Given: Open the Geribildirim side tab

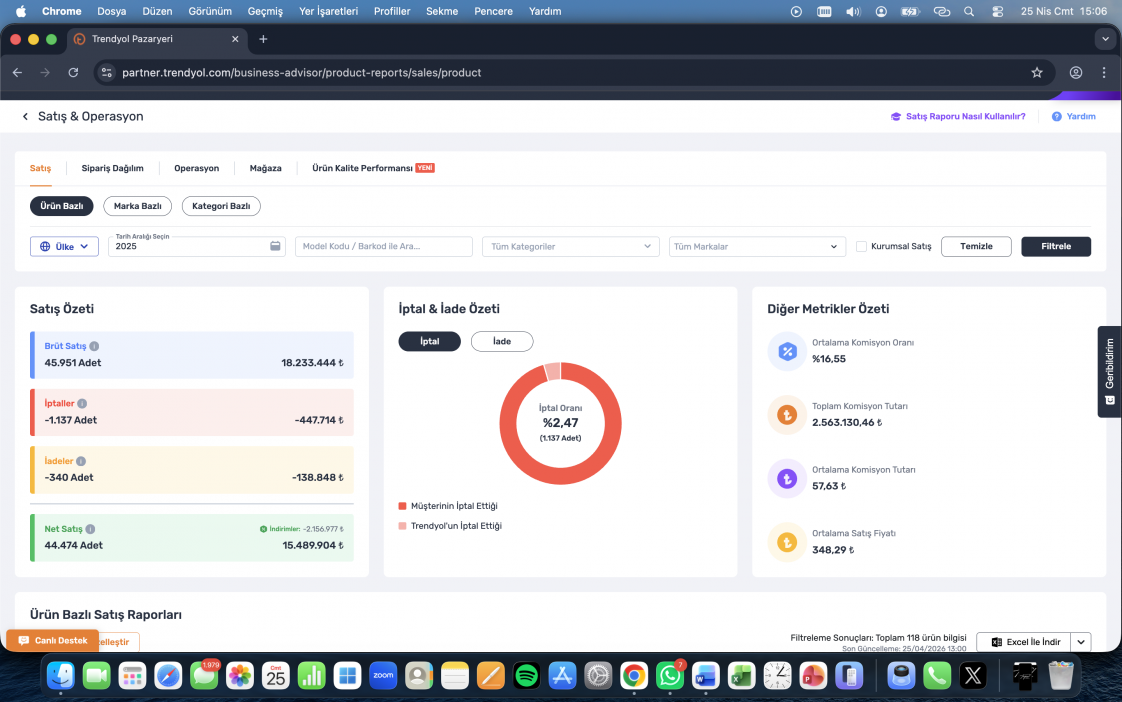Looking at the screenshot, I should 1109,371.
